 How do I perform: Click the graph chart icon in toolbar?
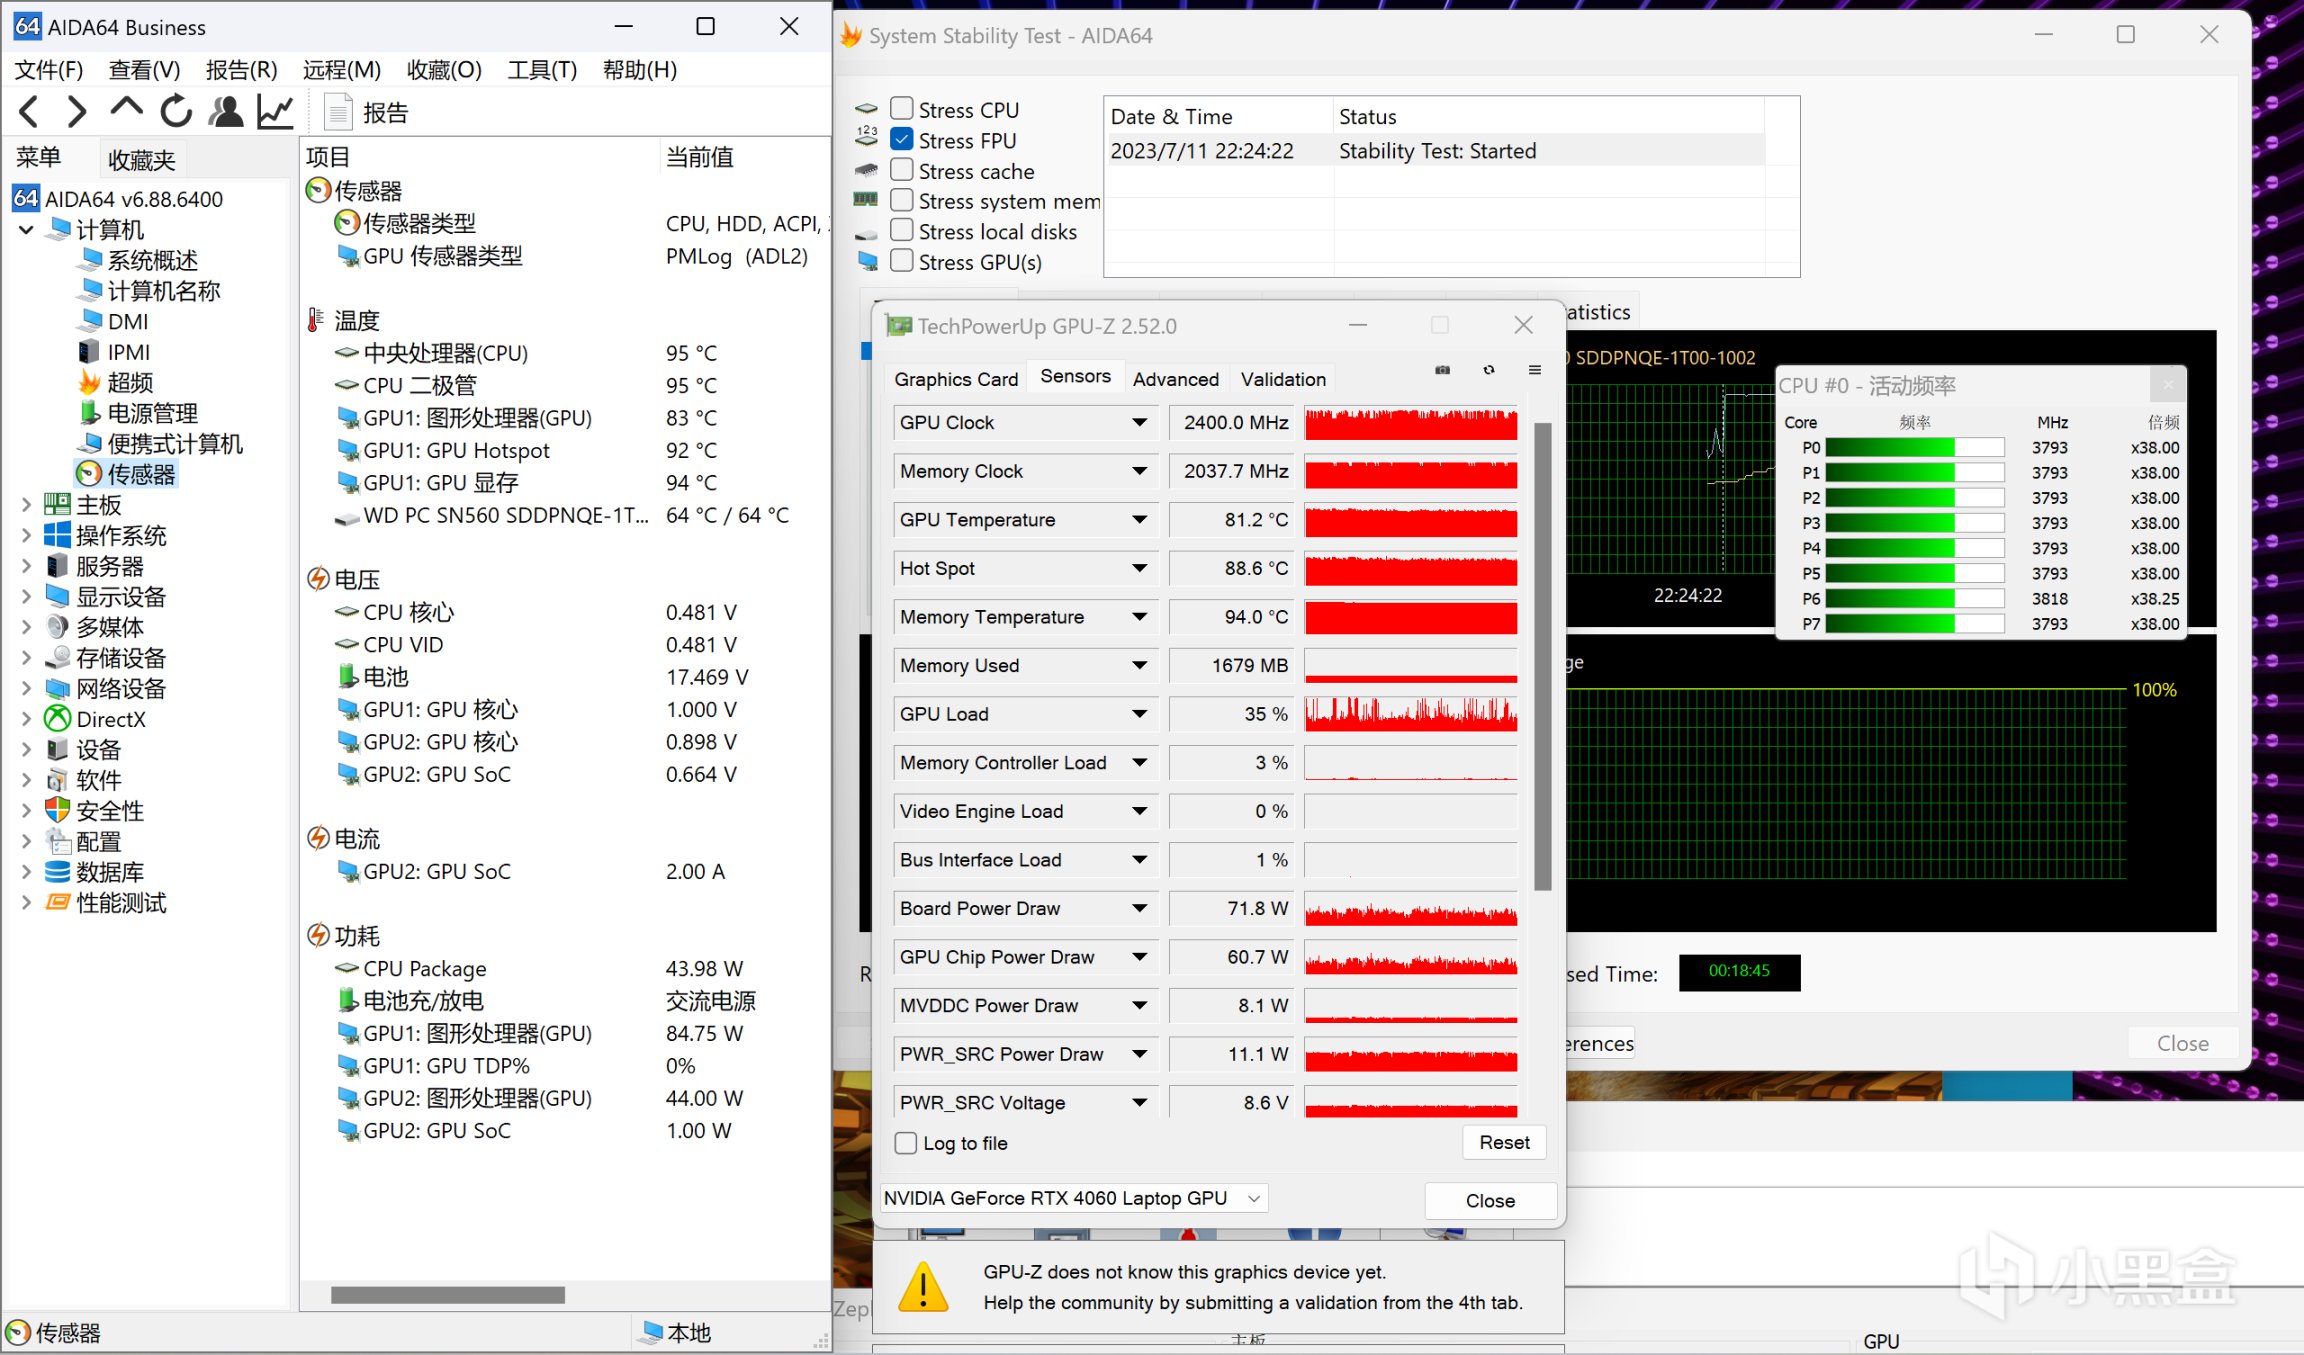coord(275,111)
